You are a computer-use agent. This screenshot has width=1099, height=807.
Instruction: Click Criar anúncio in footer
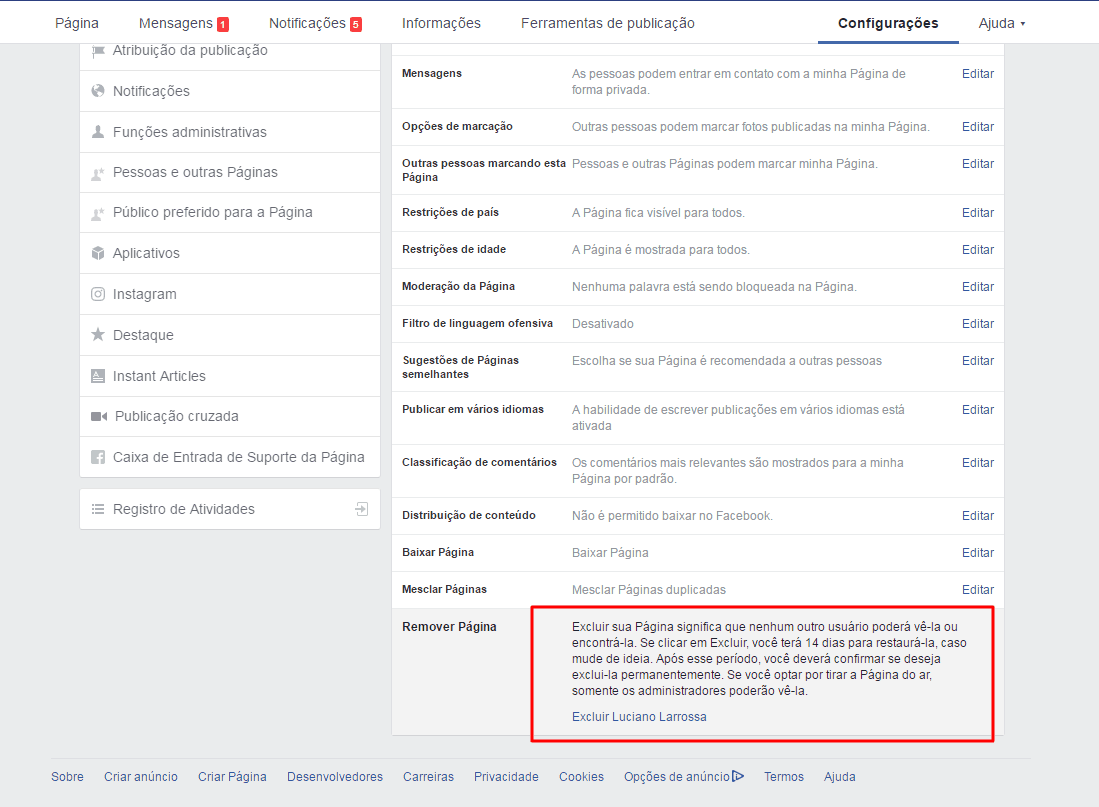pyautogui.click(x=141, y=777)
